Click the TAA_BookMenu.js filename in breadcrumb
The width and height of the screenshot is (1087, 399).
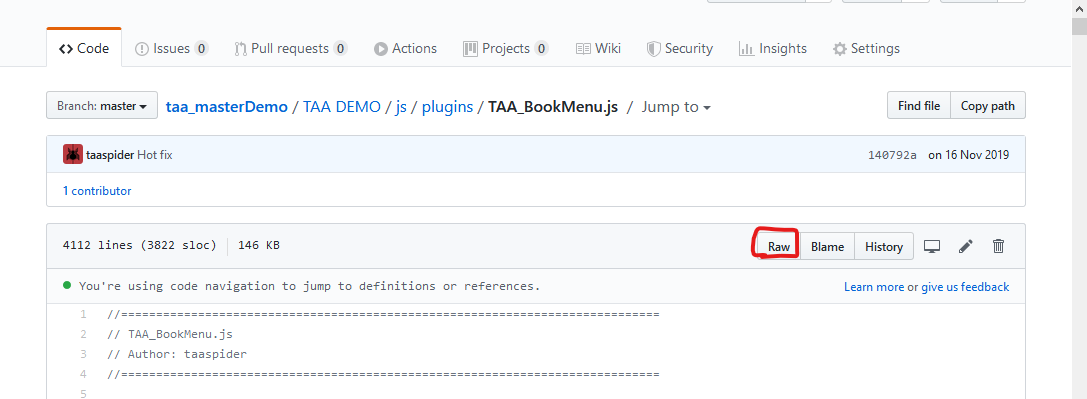coord(553,107)
